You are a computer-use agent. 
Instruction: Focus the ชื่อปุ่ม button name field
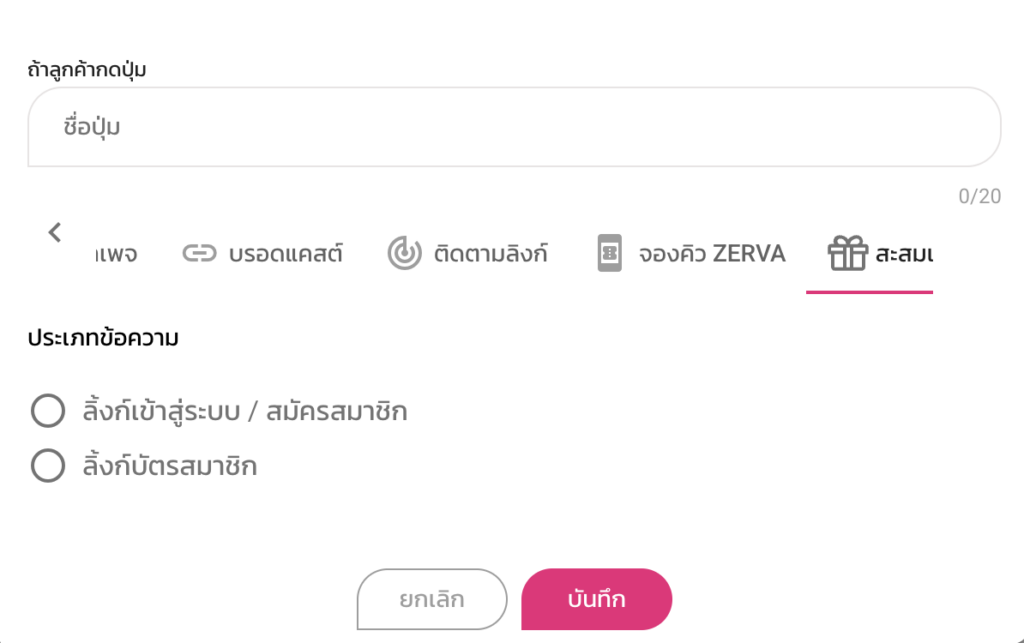[x=514, y=127]
